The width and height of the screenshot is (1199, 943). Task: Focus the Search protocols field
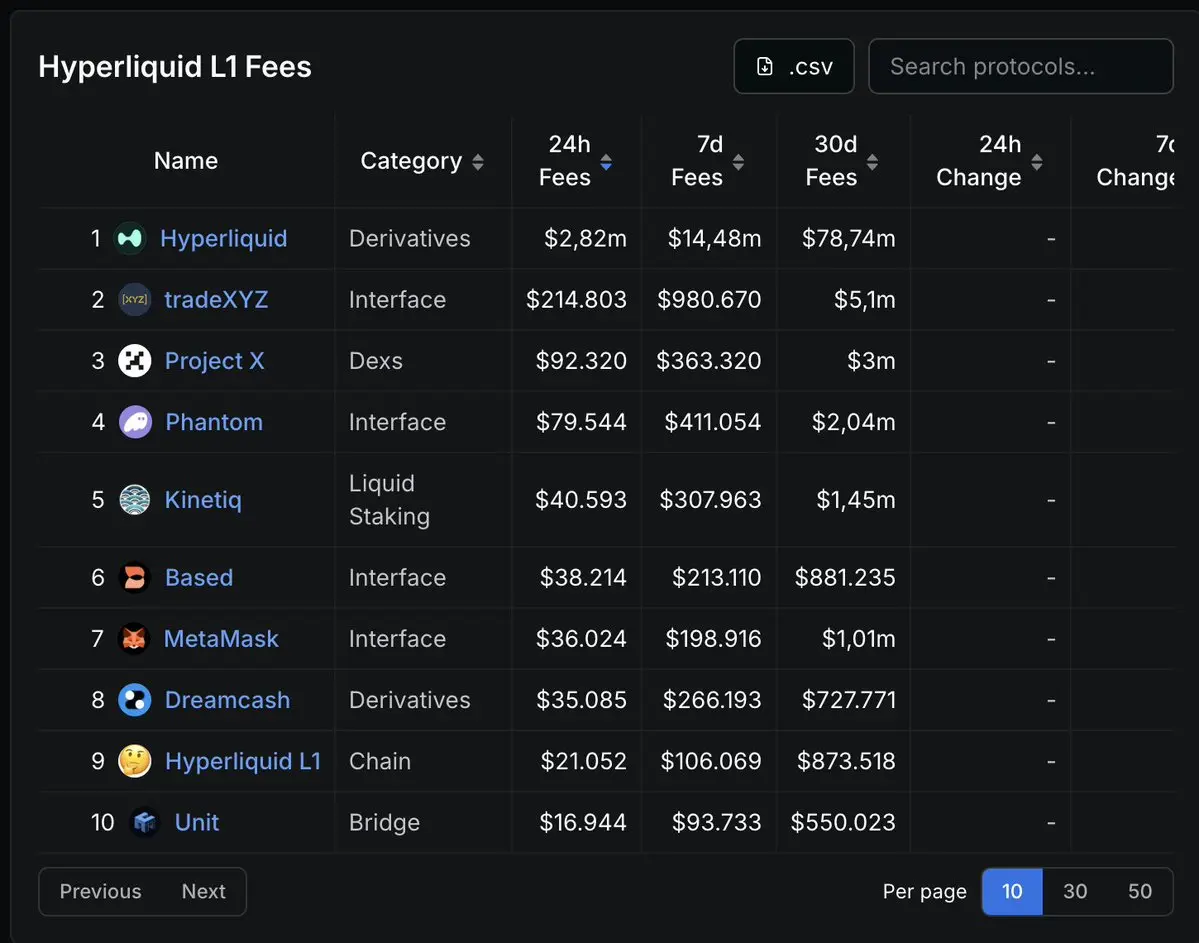click(1020, 67)
